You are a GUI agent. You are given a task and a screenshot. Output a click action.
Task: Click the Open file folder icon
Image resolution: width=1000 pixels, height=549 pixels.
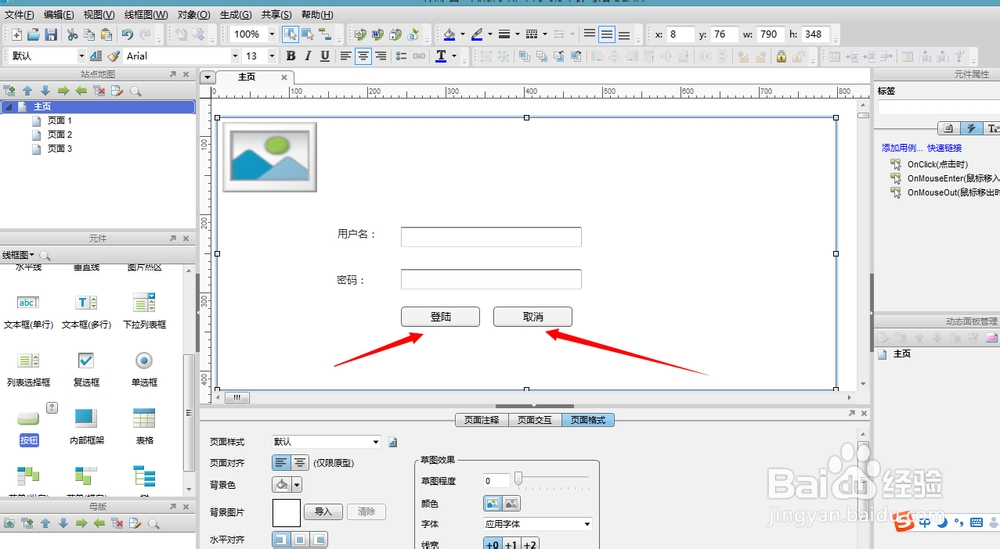pyautogui.click(x=34, y=34)
